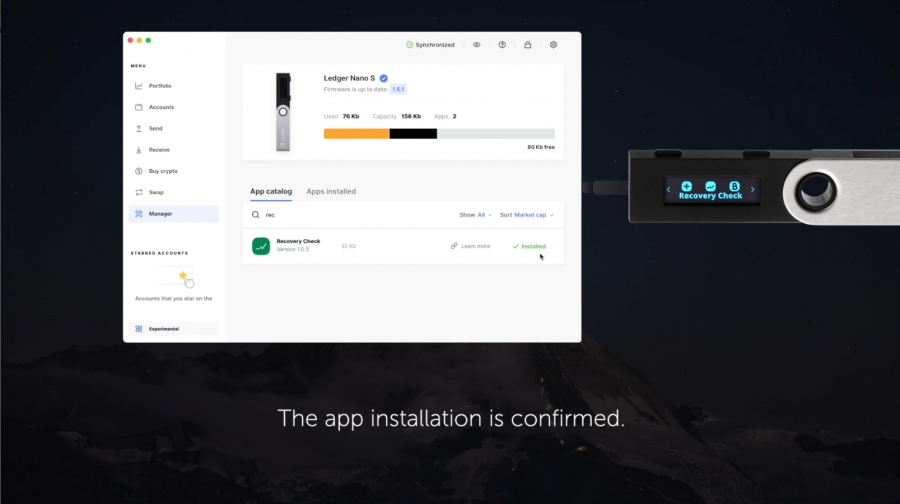The image size is (900, 504).
Task: Click the Bitcoin B icon on device screen
Action: 734,186
